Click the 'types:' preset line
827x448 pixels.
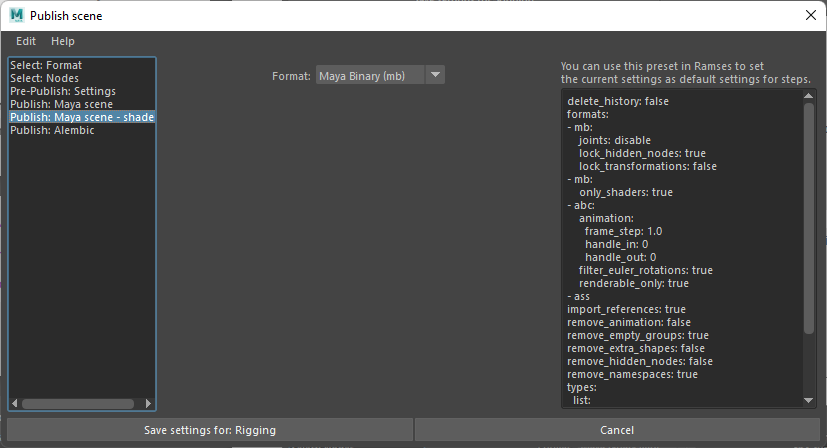tap(582, 387)
